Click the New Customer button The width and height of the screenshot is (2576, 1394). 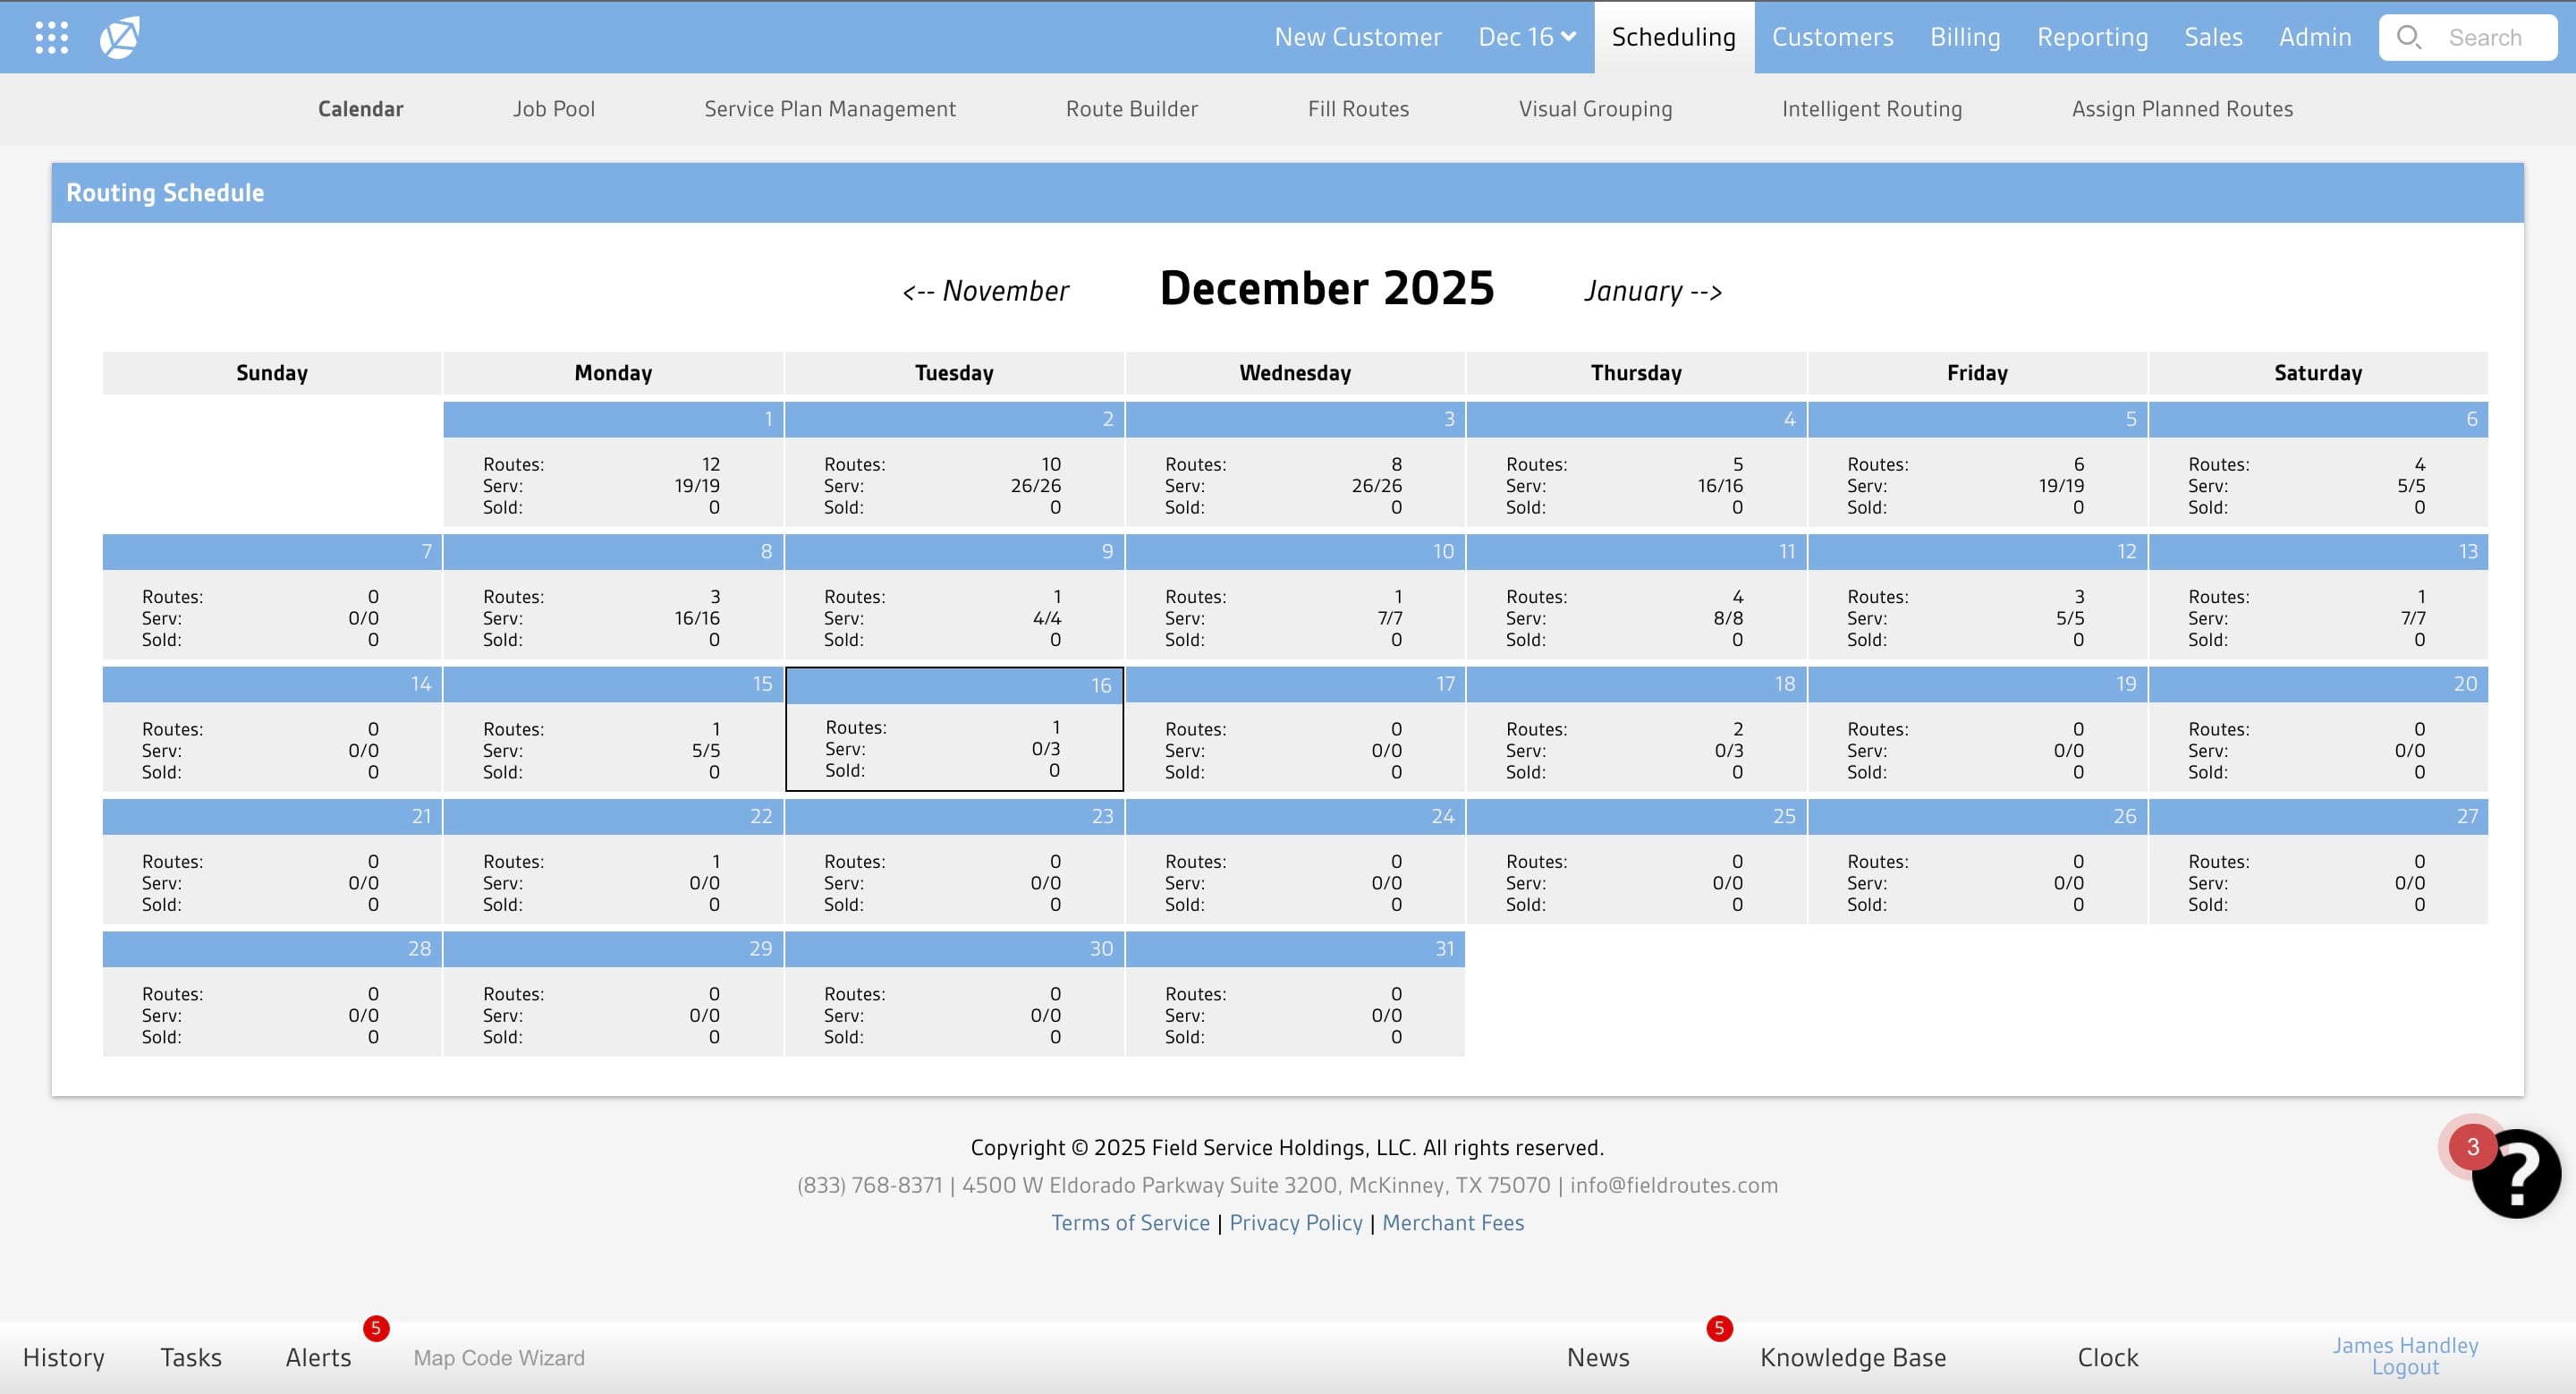[x=1357, y=37]
